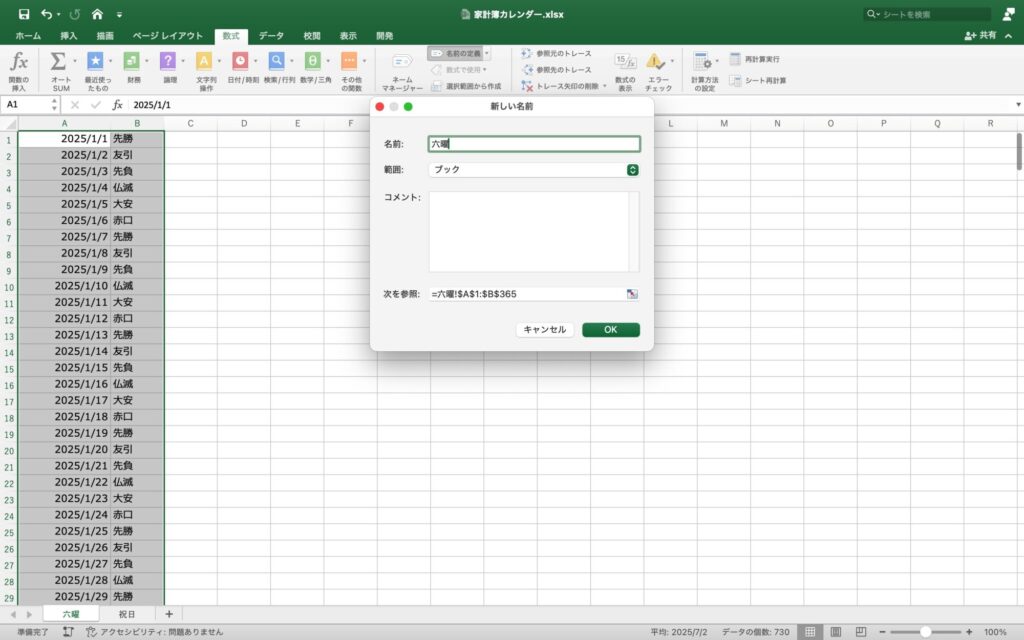1024x640 pixels.
Task: Expand the AutoSUM dropdown arrow
Action: 74,61
